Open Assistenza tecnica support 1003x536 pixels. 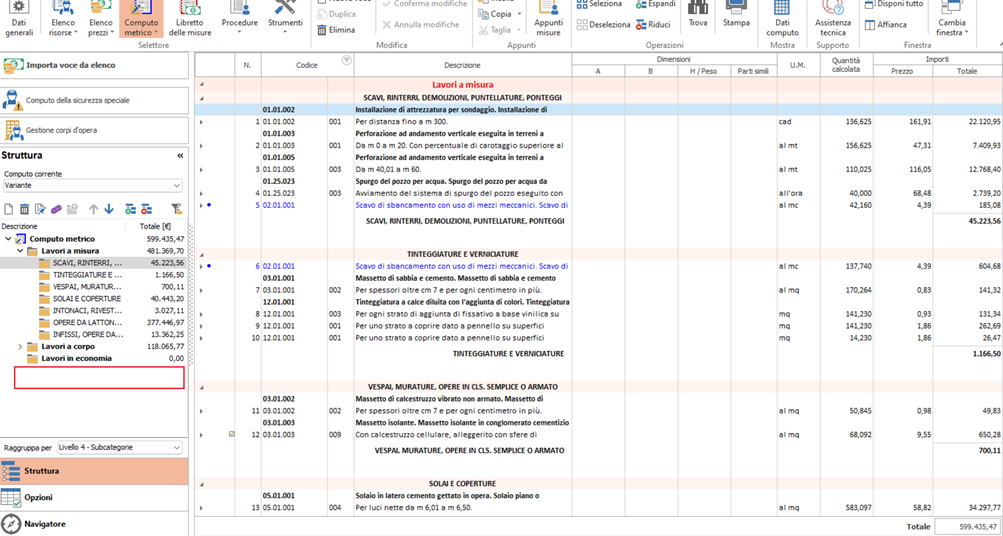833,19
